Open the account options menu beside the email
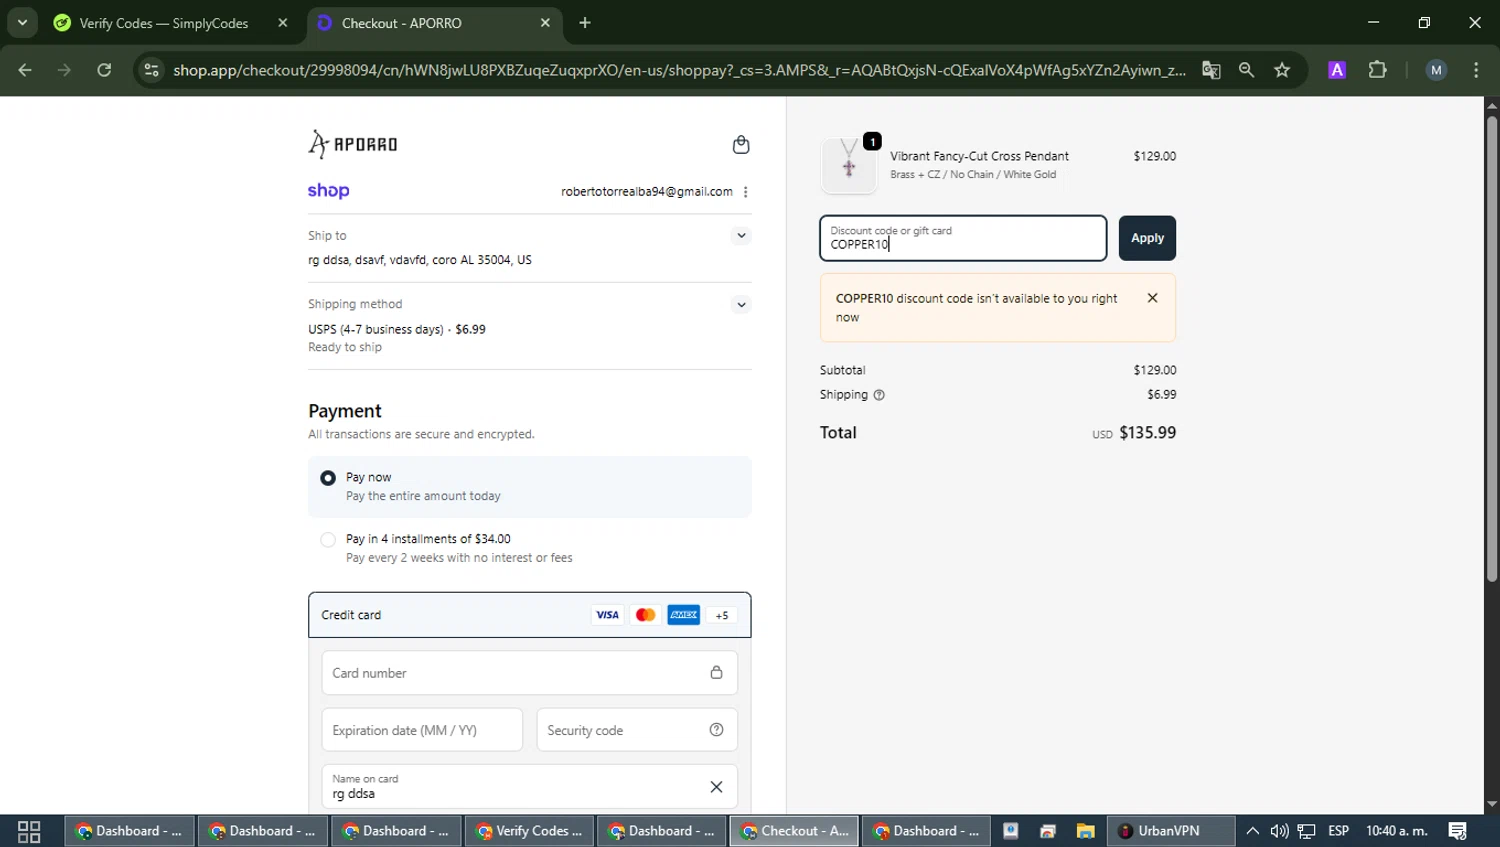1500x847 pixels. [x=745, y=192]
